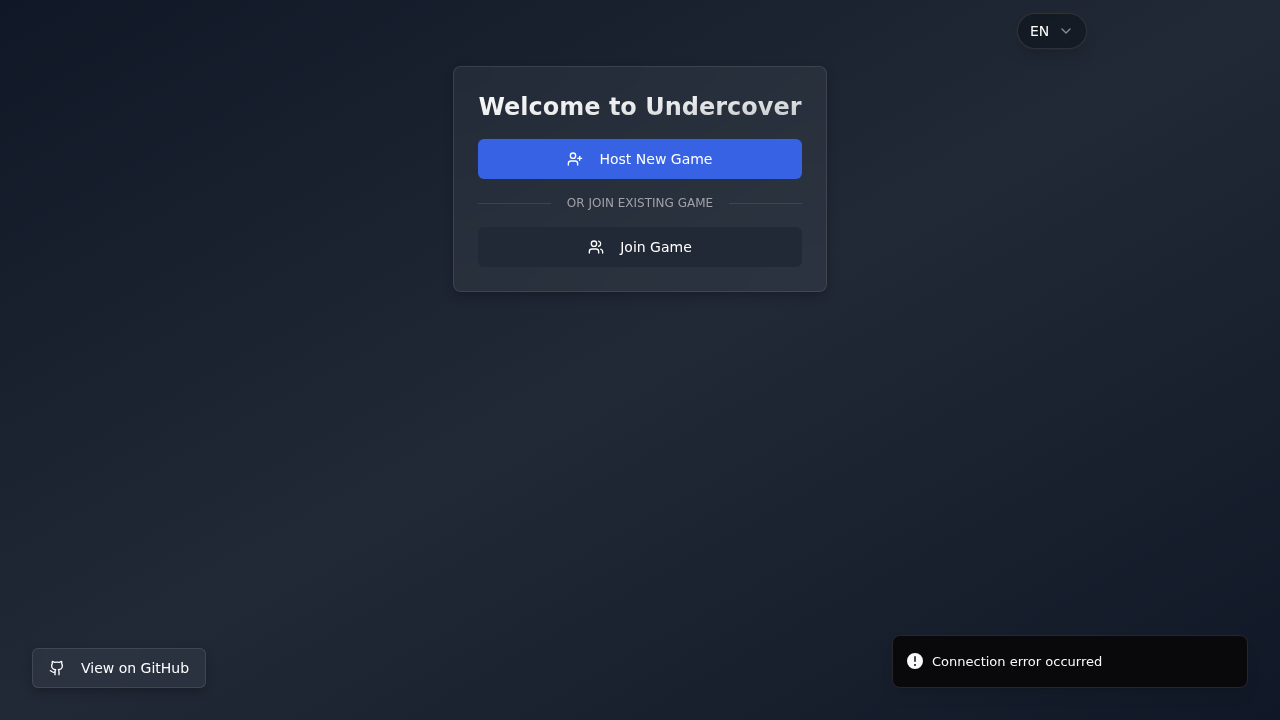Click the Join Game button
1280x720 pixels.
[640, 247]
